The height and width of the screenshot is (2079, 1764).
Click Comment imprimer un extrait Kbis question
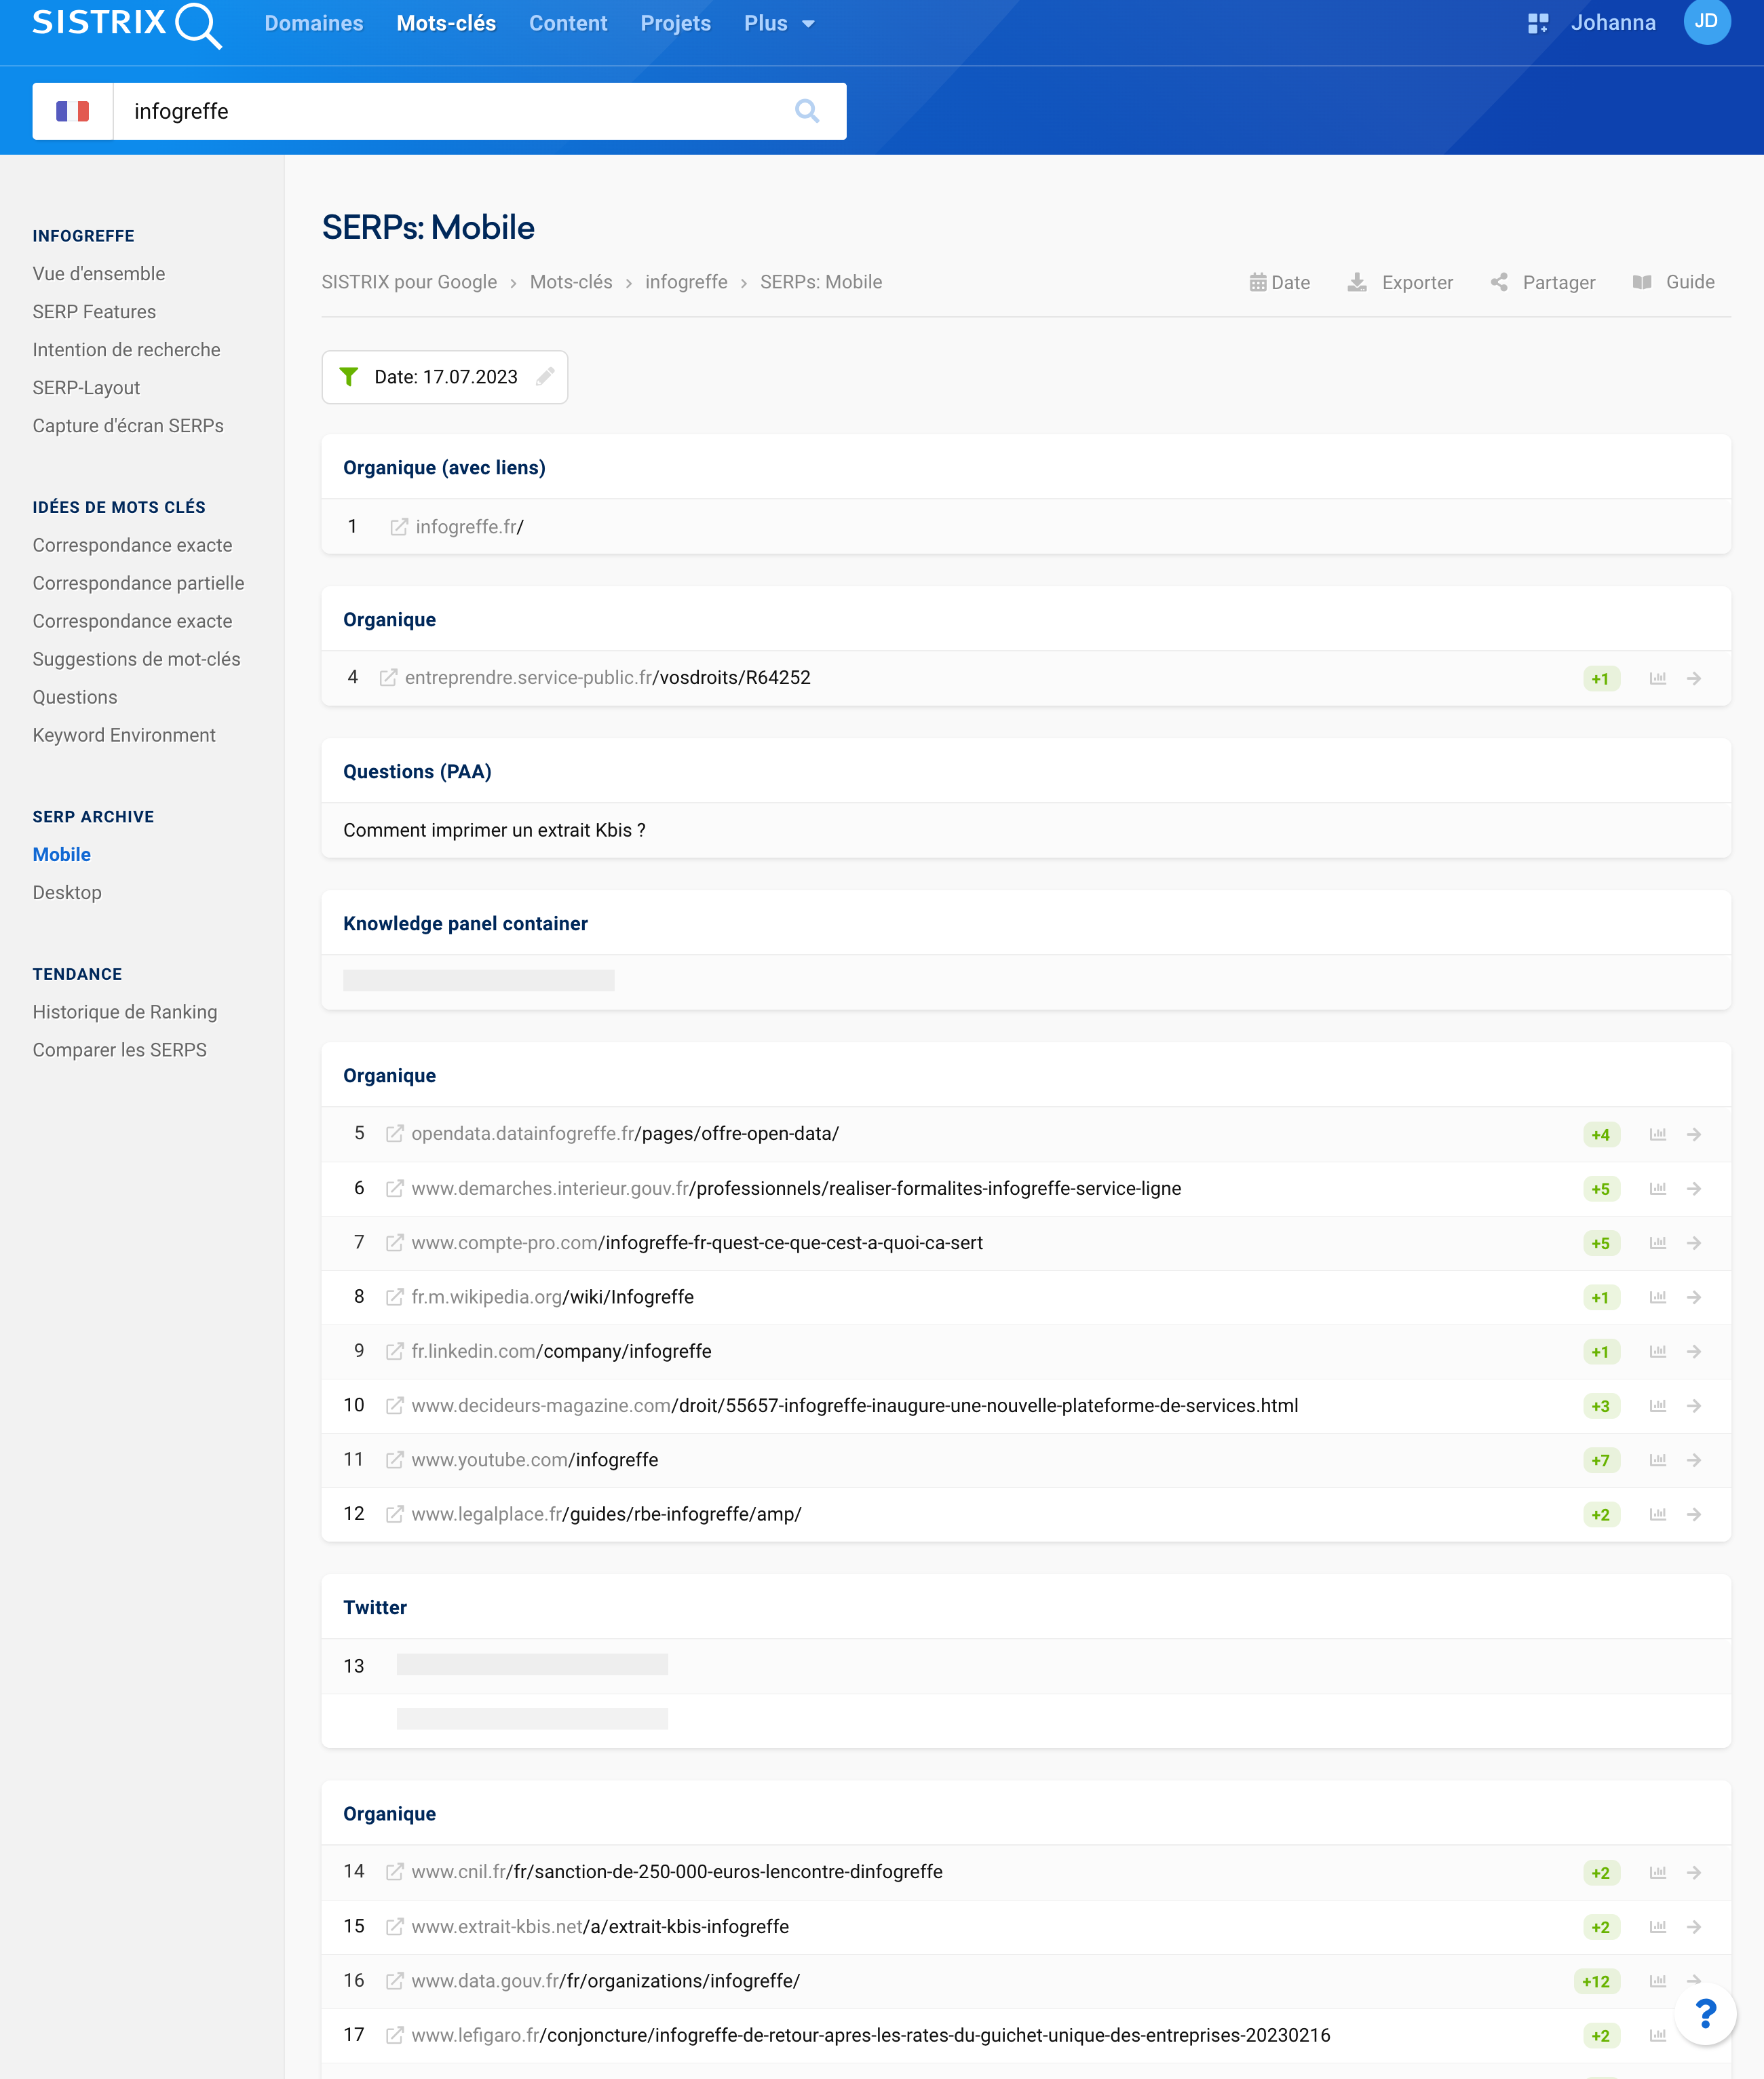click(x=494, y=831)
